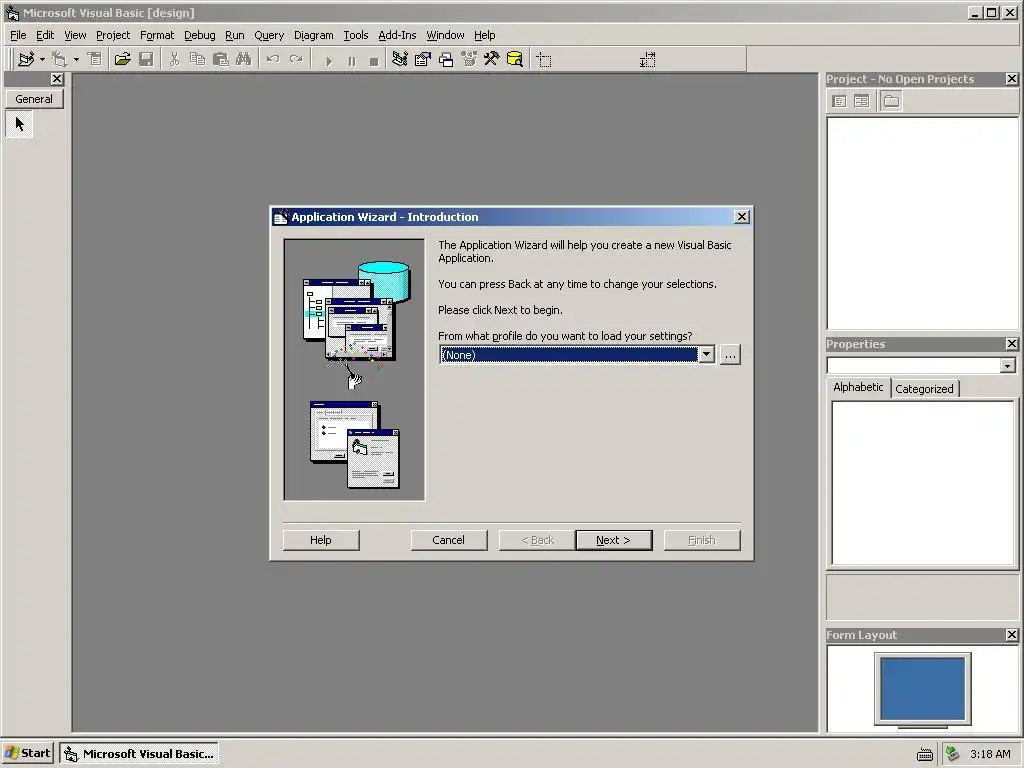Open the Tools menu

(355, 35)
